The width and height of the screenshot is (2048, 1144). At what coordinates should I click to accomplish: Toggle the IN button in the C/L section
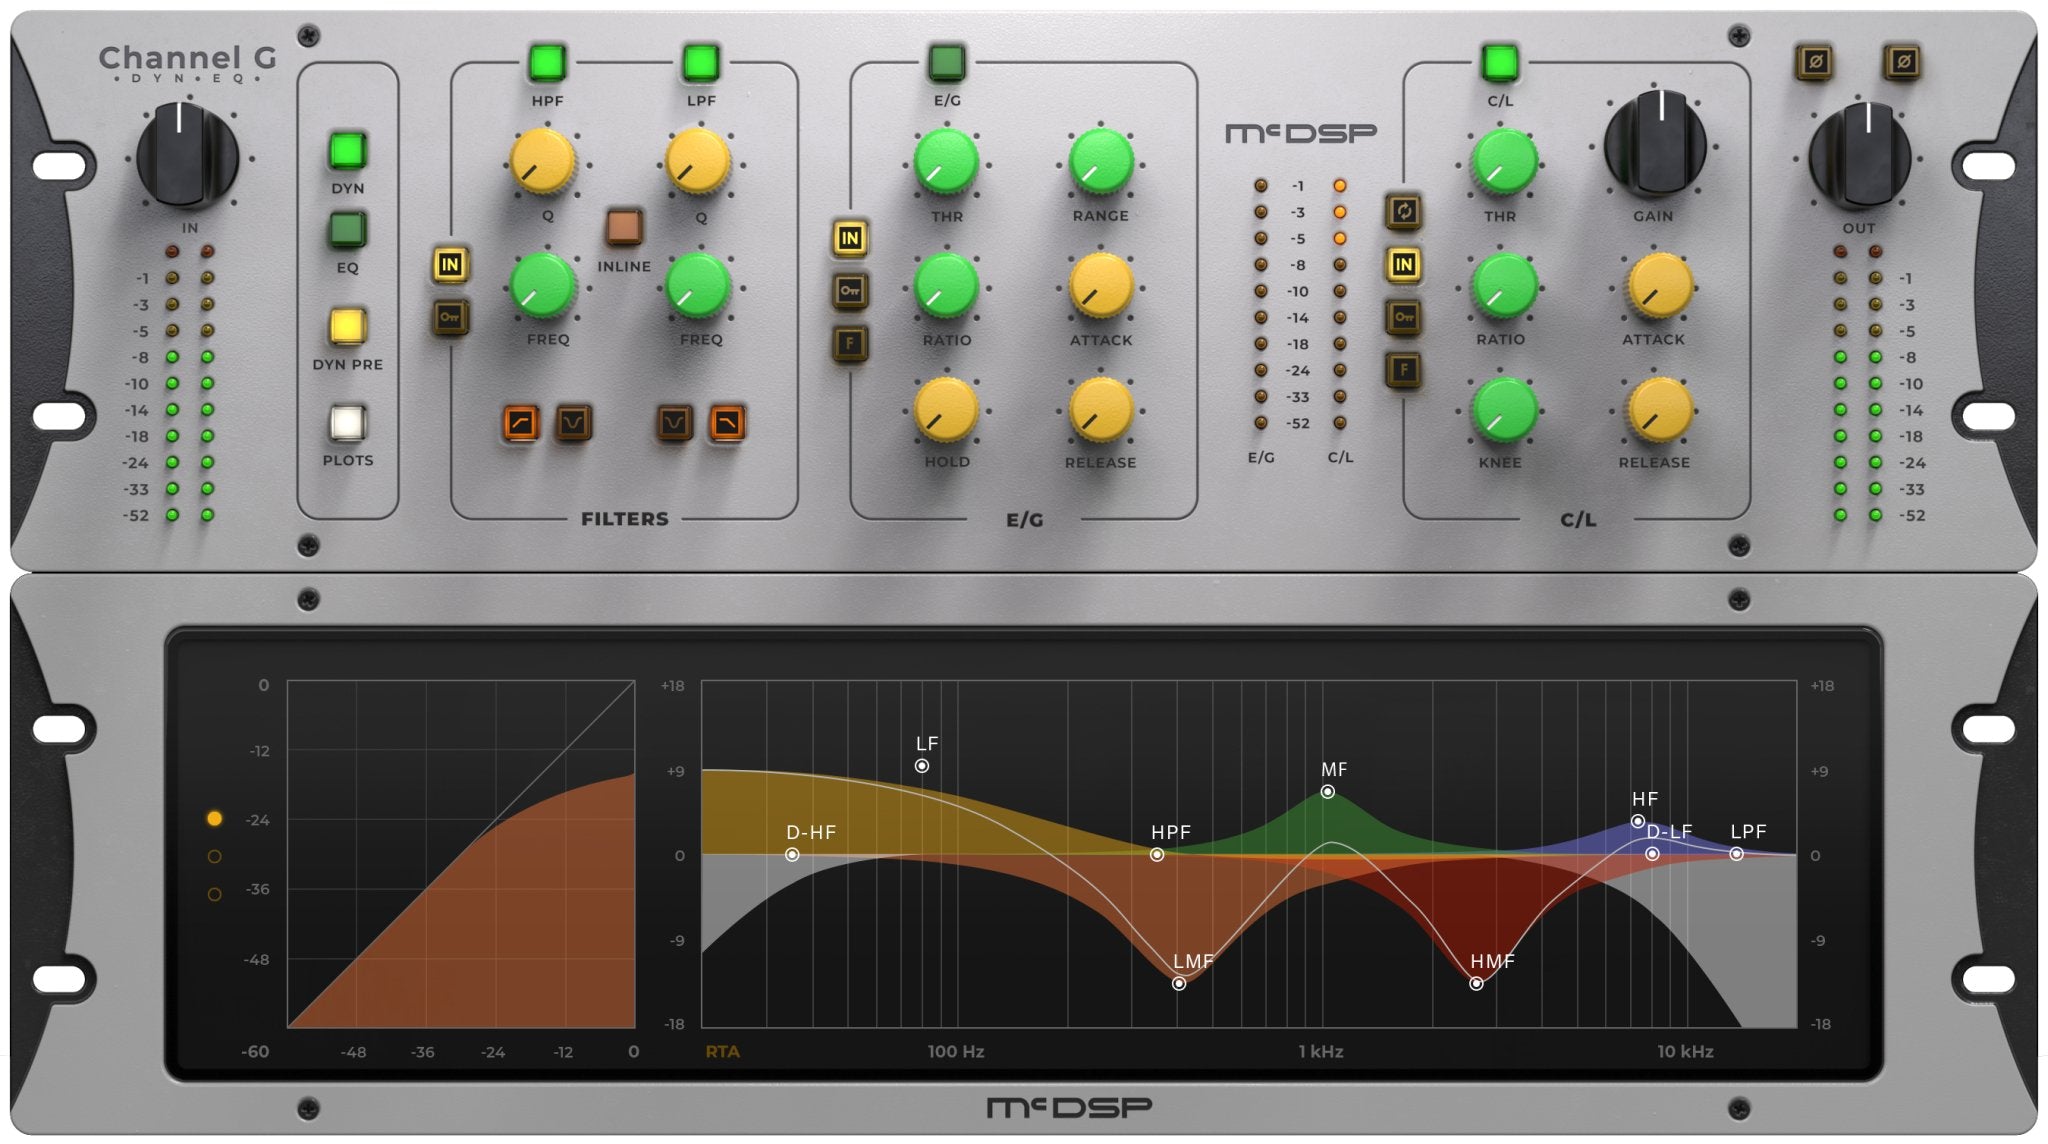(x=1404, y=266)
